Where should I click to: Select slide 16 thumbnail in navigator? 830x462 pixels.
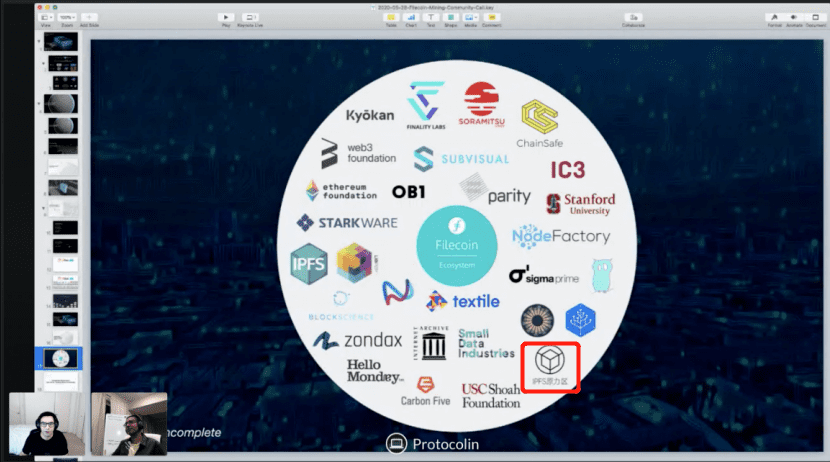click(x=65, y=337)
